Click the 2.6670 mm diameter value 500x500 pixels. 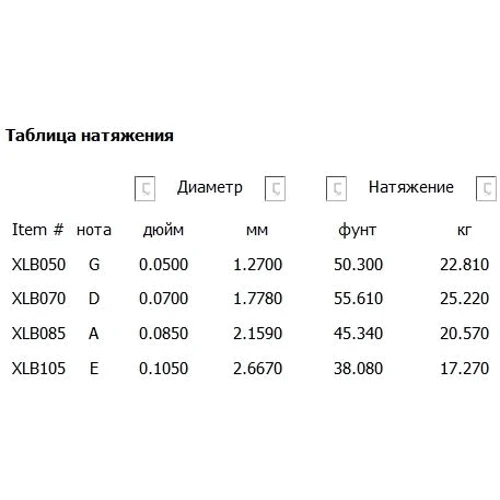click(x=258, y=368)
